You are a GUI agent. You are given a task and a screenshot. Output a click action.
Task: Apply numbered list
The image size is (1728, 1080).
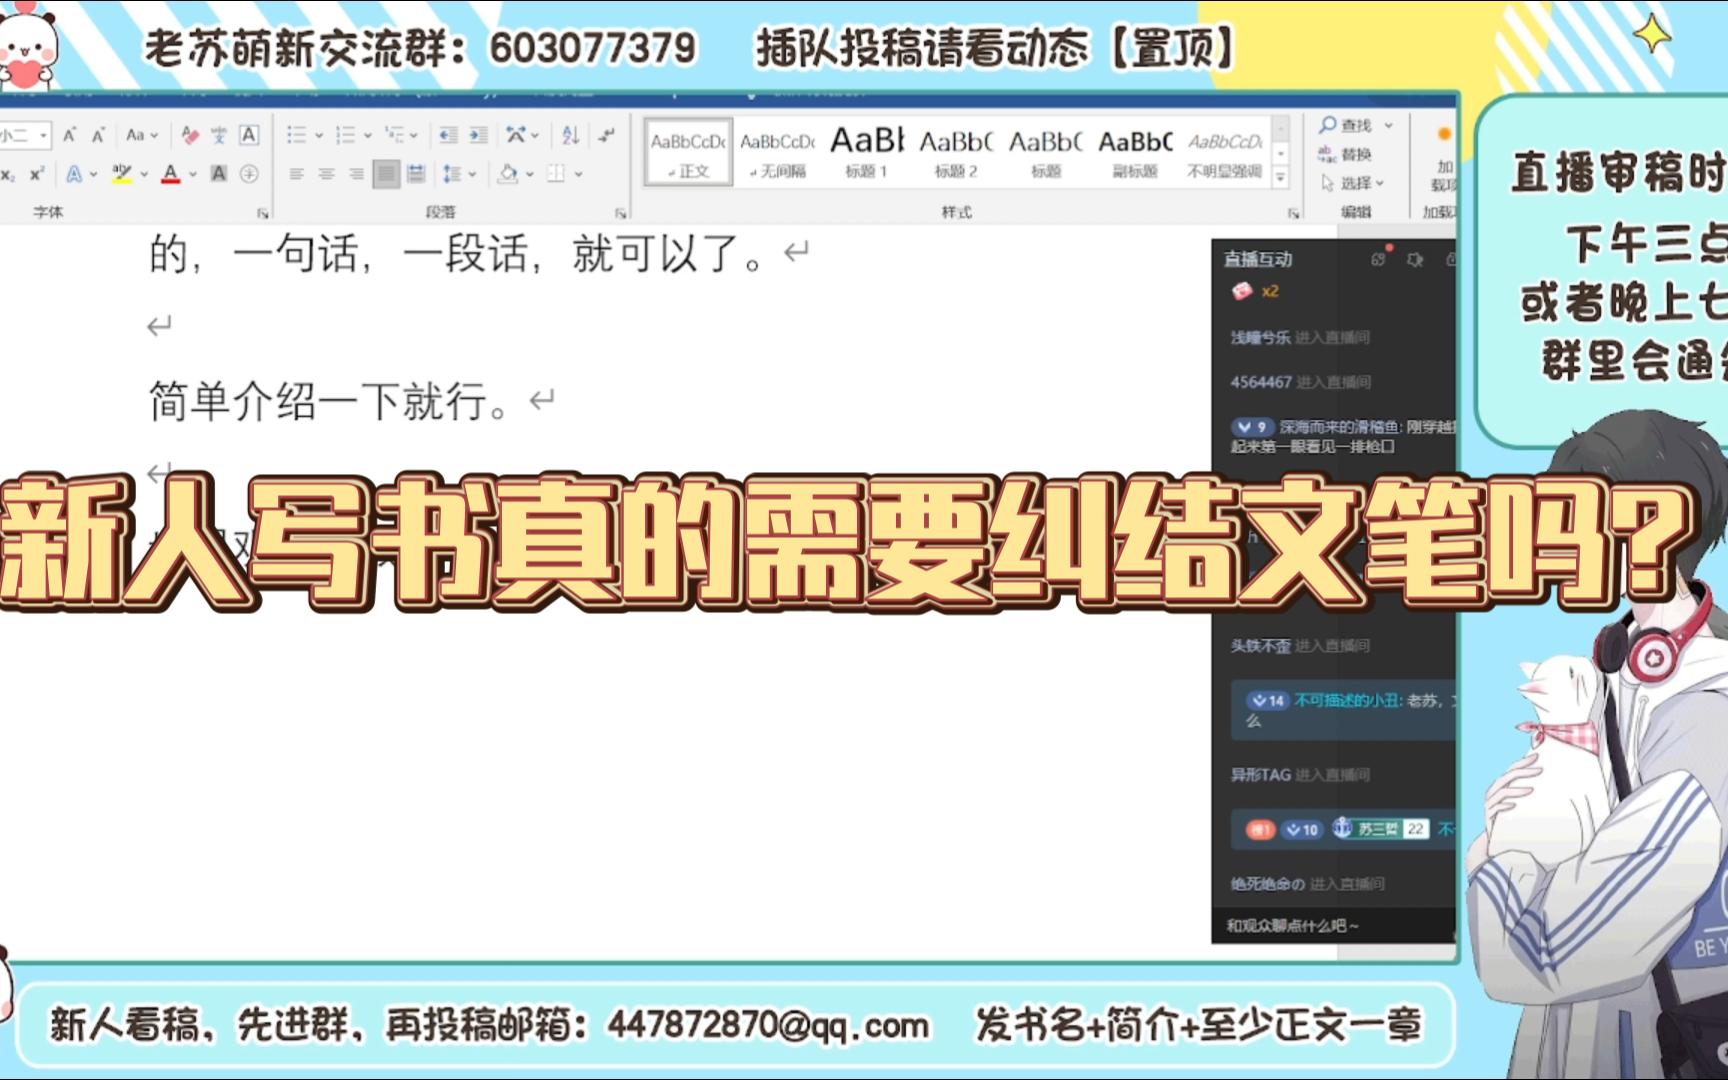click(345, 135)
